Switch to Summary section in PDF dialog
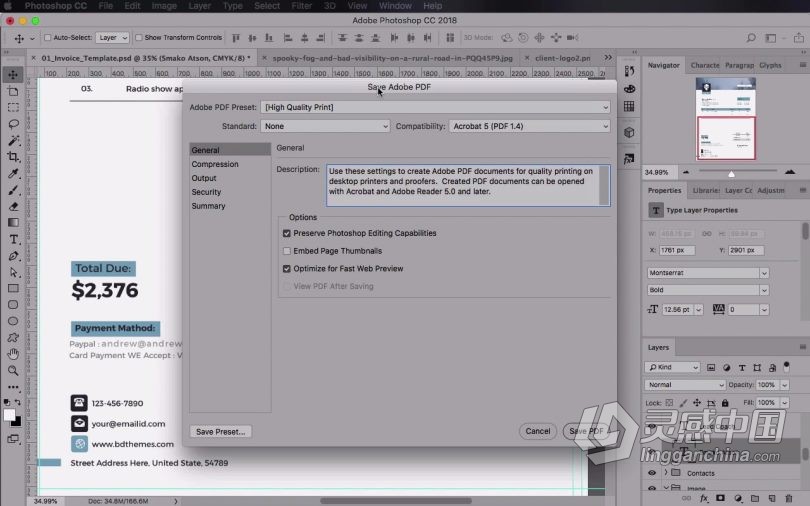810x506 pixels. point(208,206)
